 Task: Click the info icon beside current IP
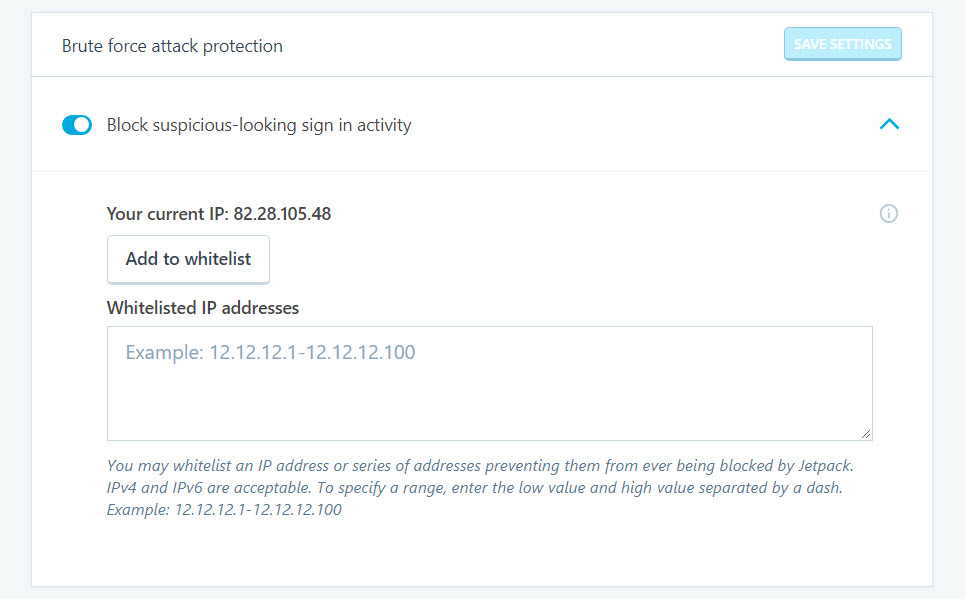tap(888, 214)
